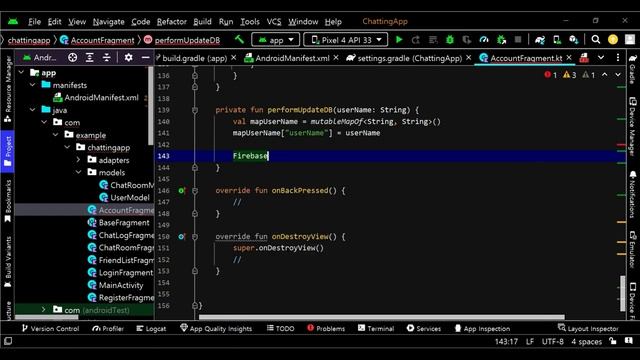The height and width of the screenshot is (360, 640).
Task: Open the app run configuration dropdown
Action: (276, 40)
